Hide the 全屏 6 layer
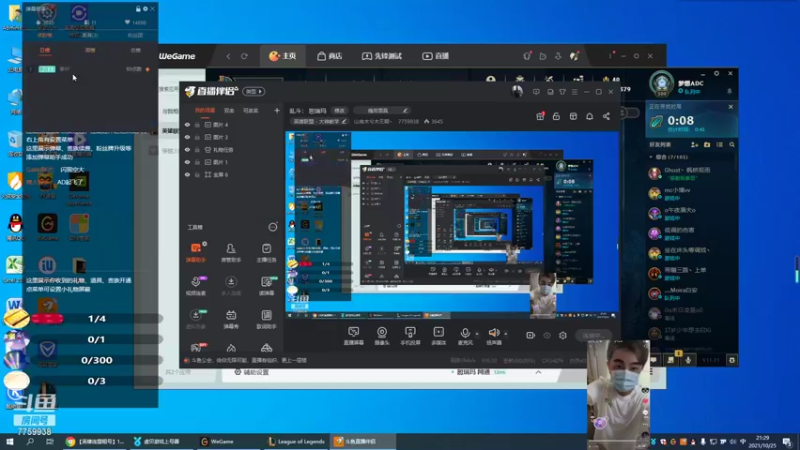Image resolution: width=800 pixels, height=450 pixels. click(x=187, y=174)
